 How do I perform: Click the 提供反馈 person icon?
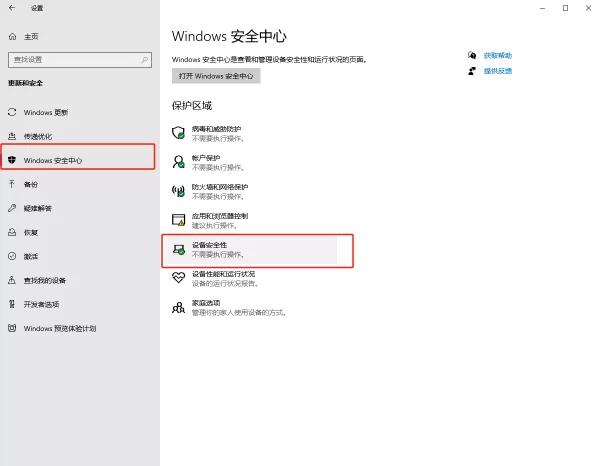472,71
